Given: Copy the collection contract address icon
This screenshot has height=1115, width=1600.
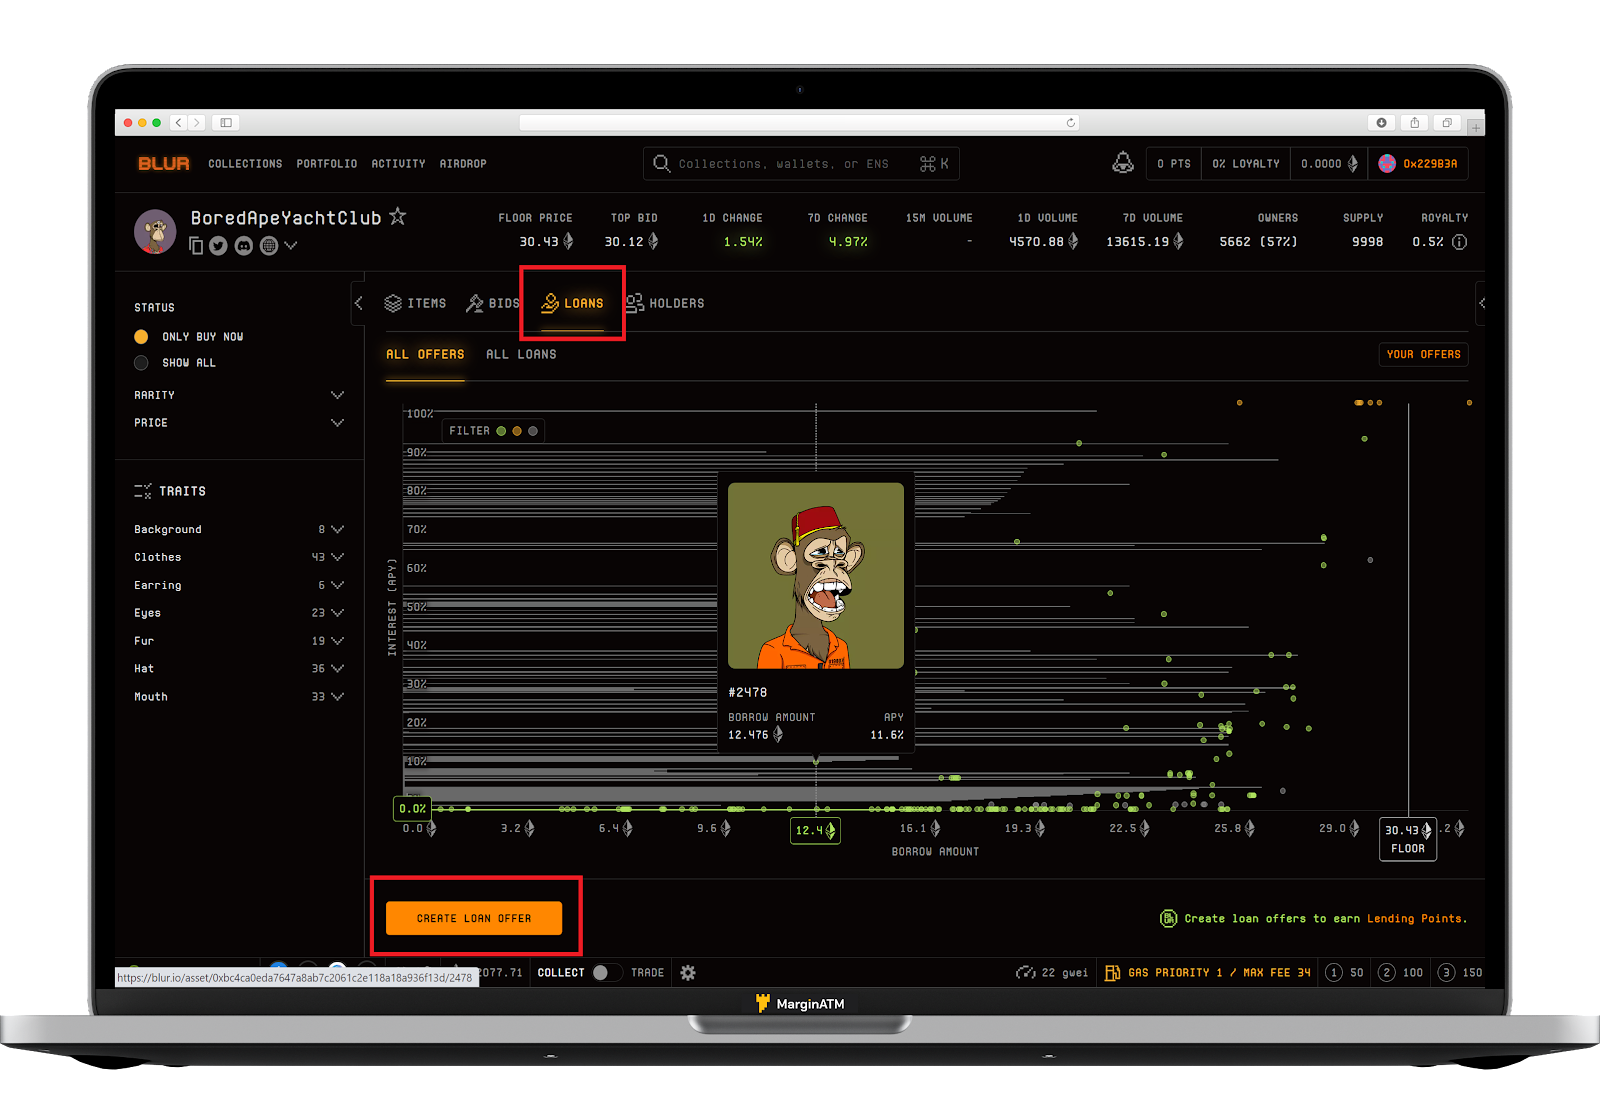Looking at the screenshot, I should [196, 246].
